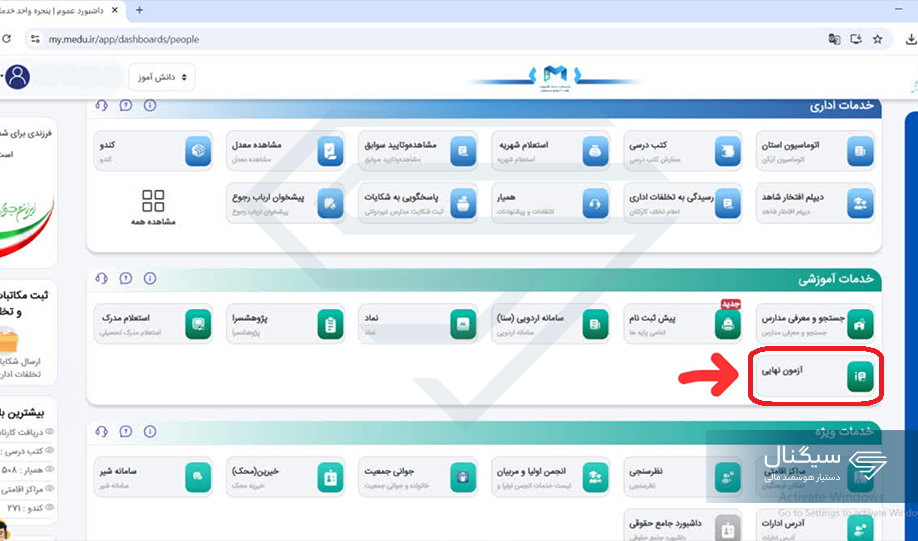Open a new browser tab
Screen dimensions: 918x541
139,10
